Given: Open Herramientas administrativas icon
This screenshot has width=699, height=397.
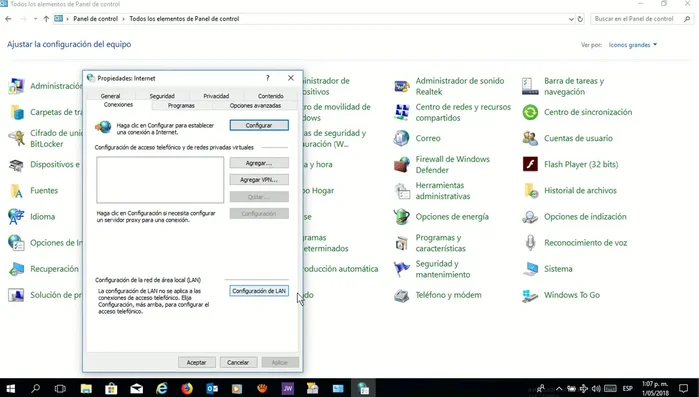Looking at the screenshot, I should [x=402, y=191].
